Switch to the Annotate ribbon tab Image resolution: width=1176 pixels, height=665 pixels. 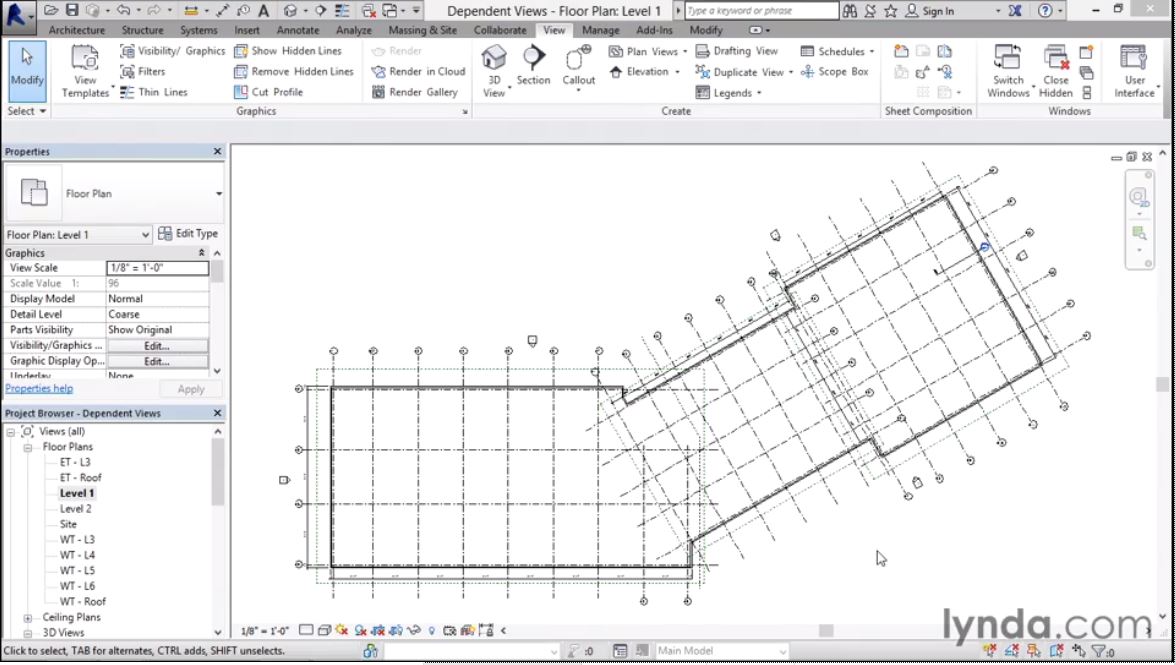click(298, 30)
